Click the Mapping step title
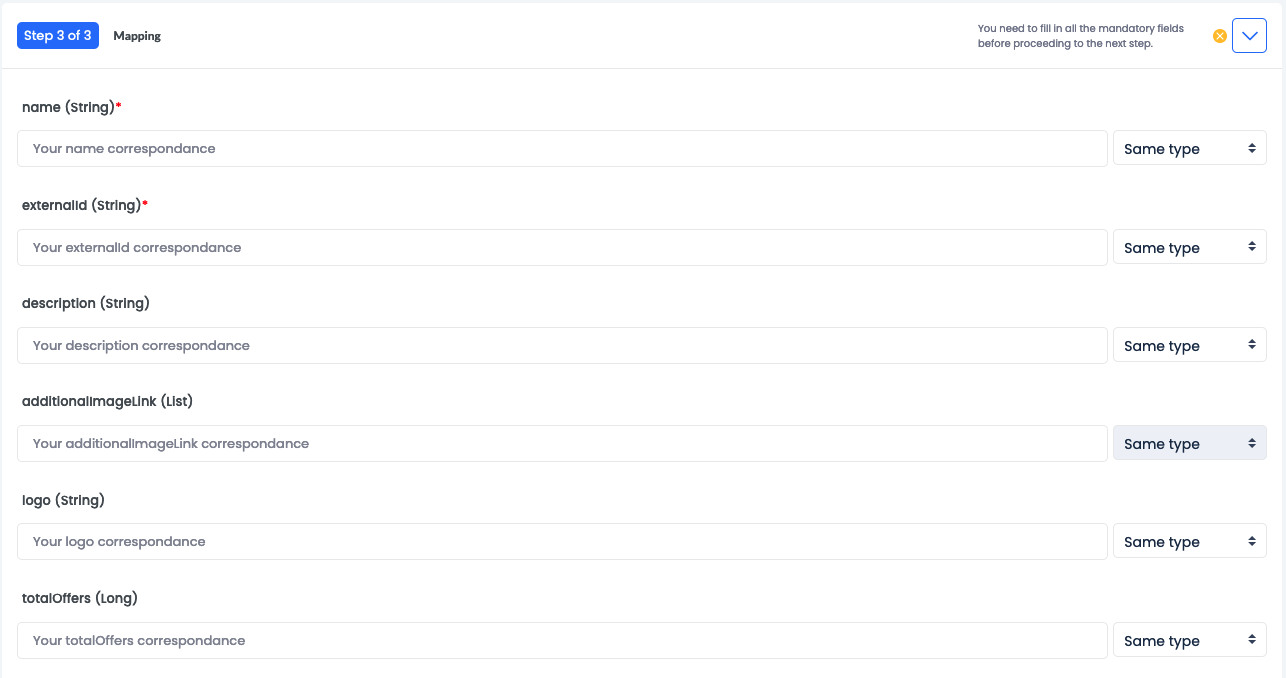Image resolution: width=1286 pixels, height=678 pixels. pos(137,36)
